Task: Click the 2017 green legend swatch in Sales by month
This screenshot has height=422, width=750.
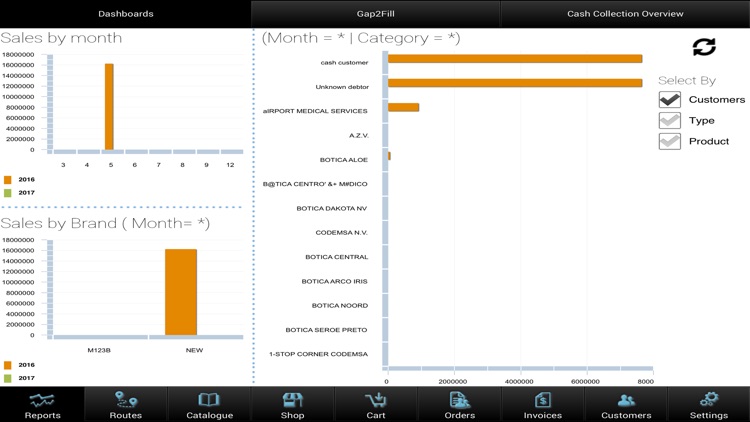Action: 7,193
